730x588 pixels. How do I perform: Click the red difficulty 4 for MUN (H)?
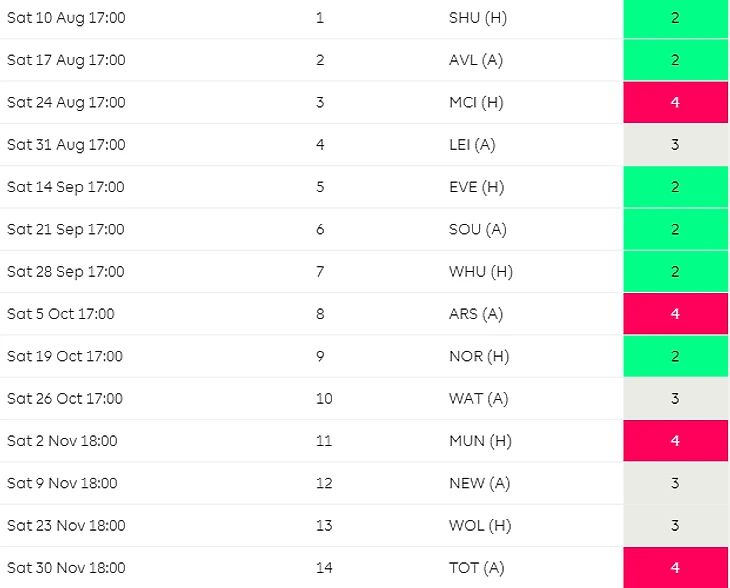click(676, 441)
